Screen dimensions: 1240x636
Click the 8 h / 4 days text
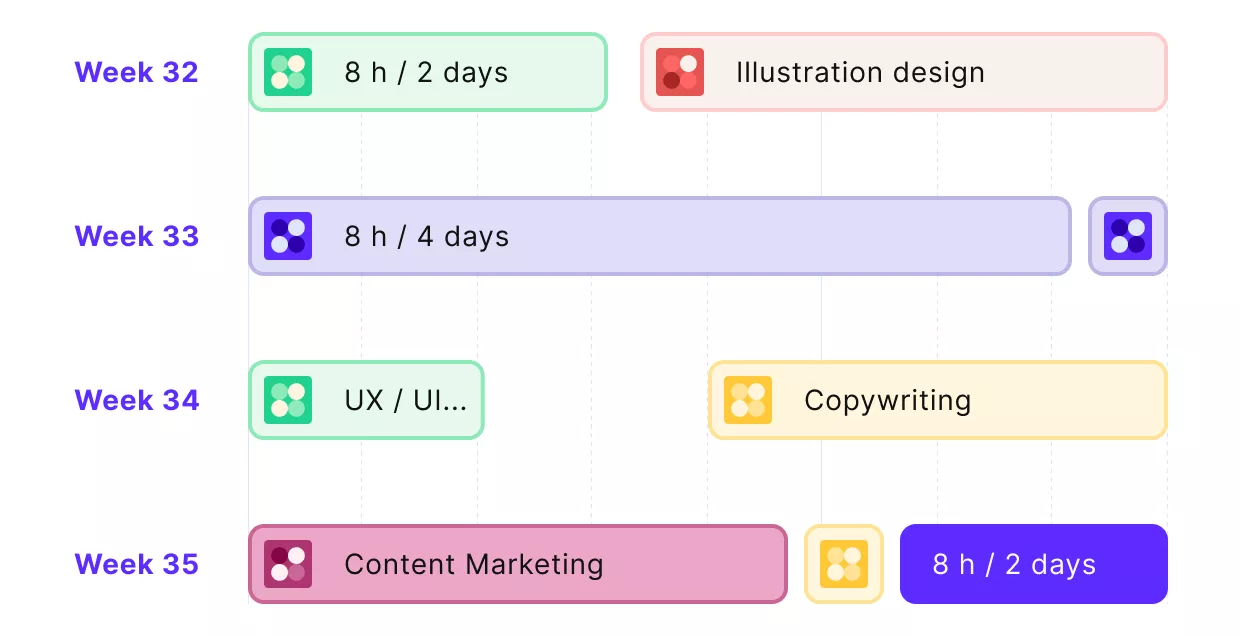tap(427, 236)
